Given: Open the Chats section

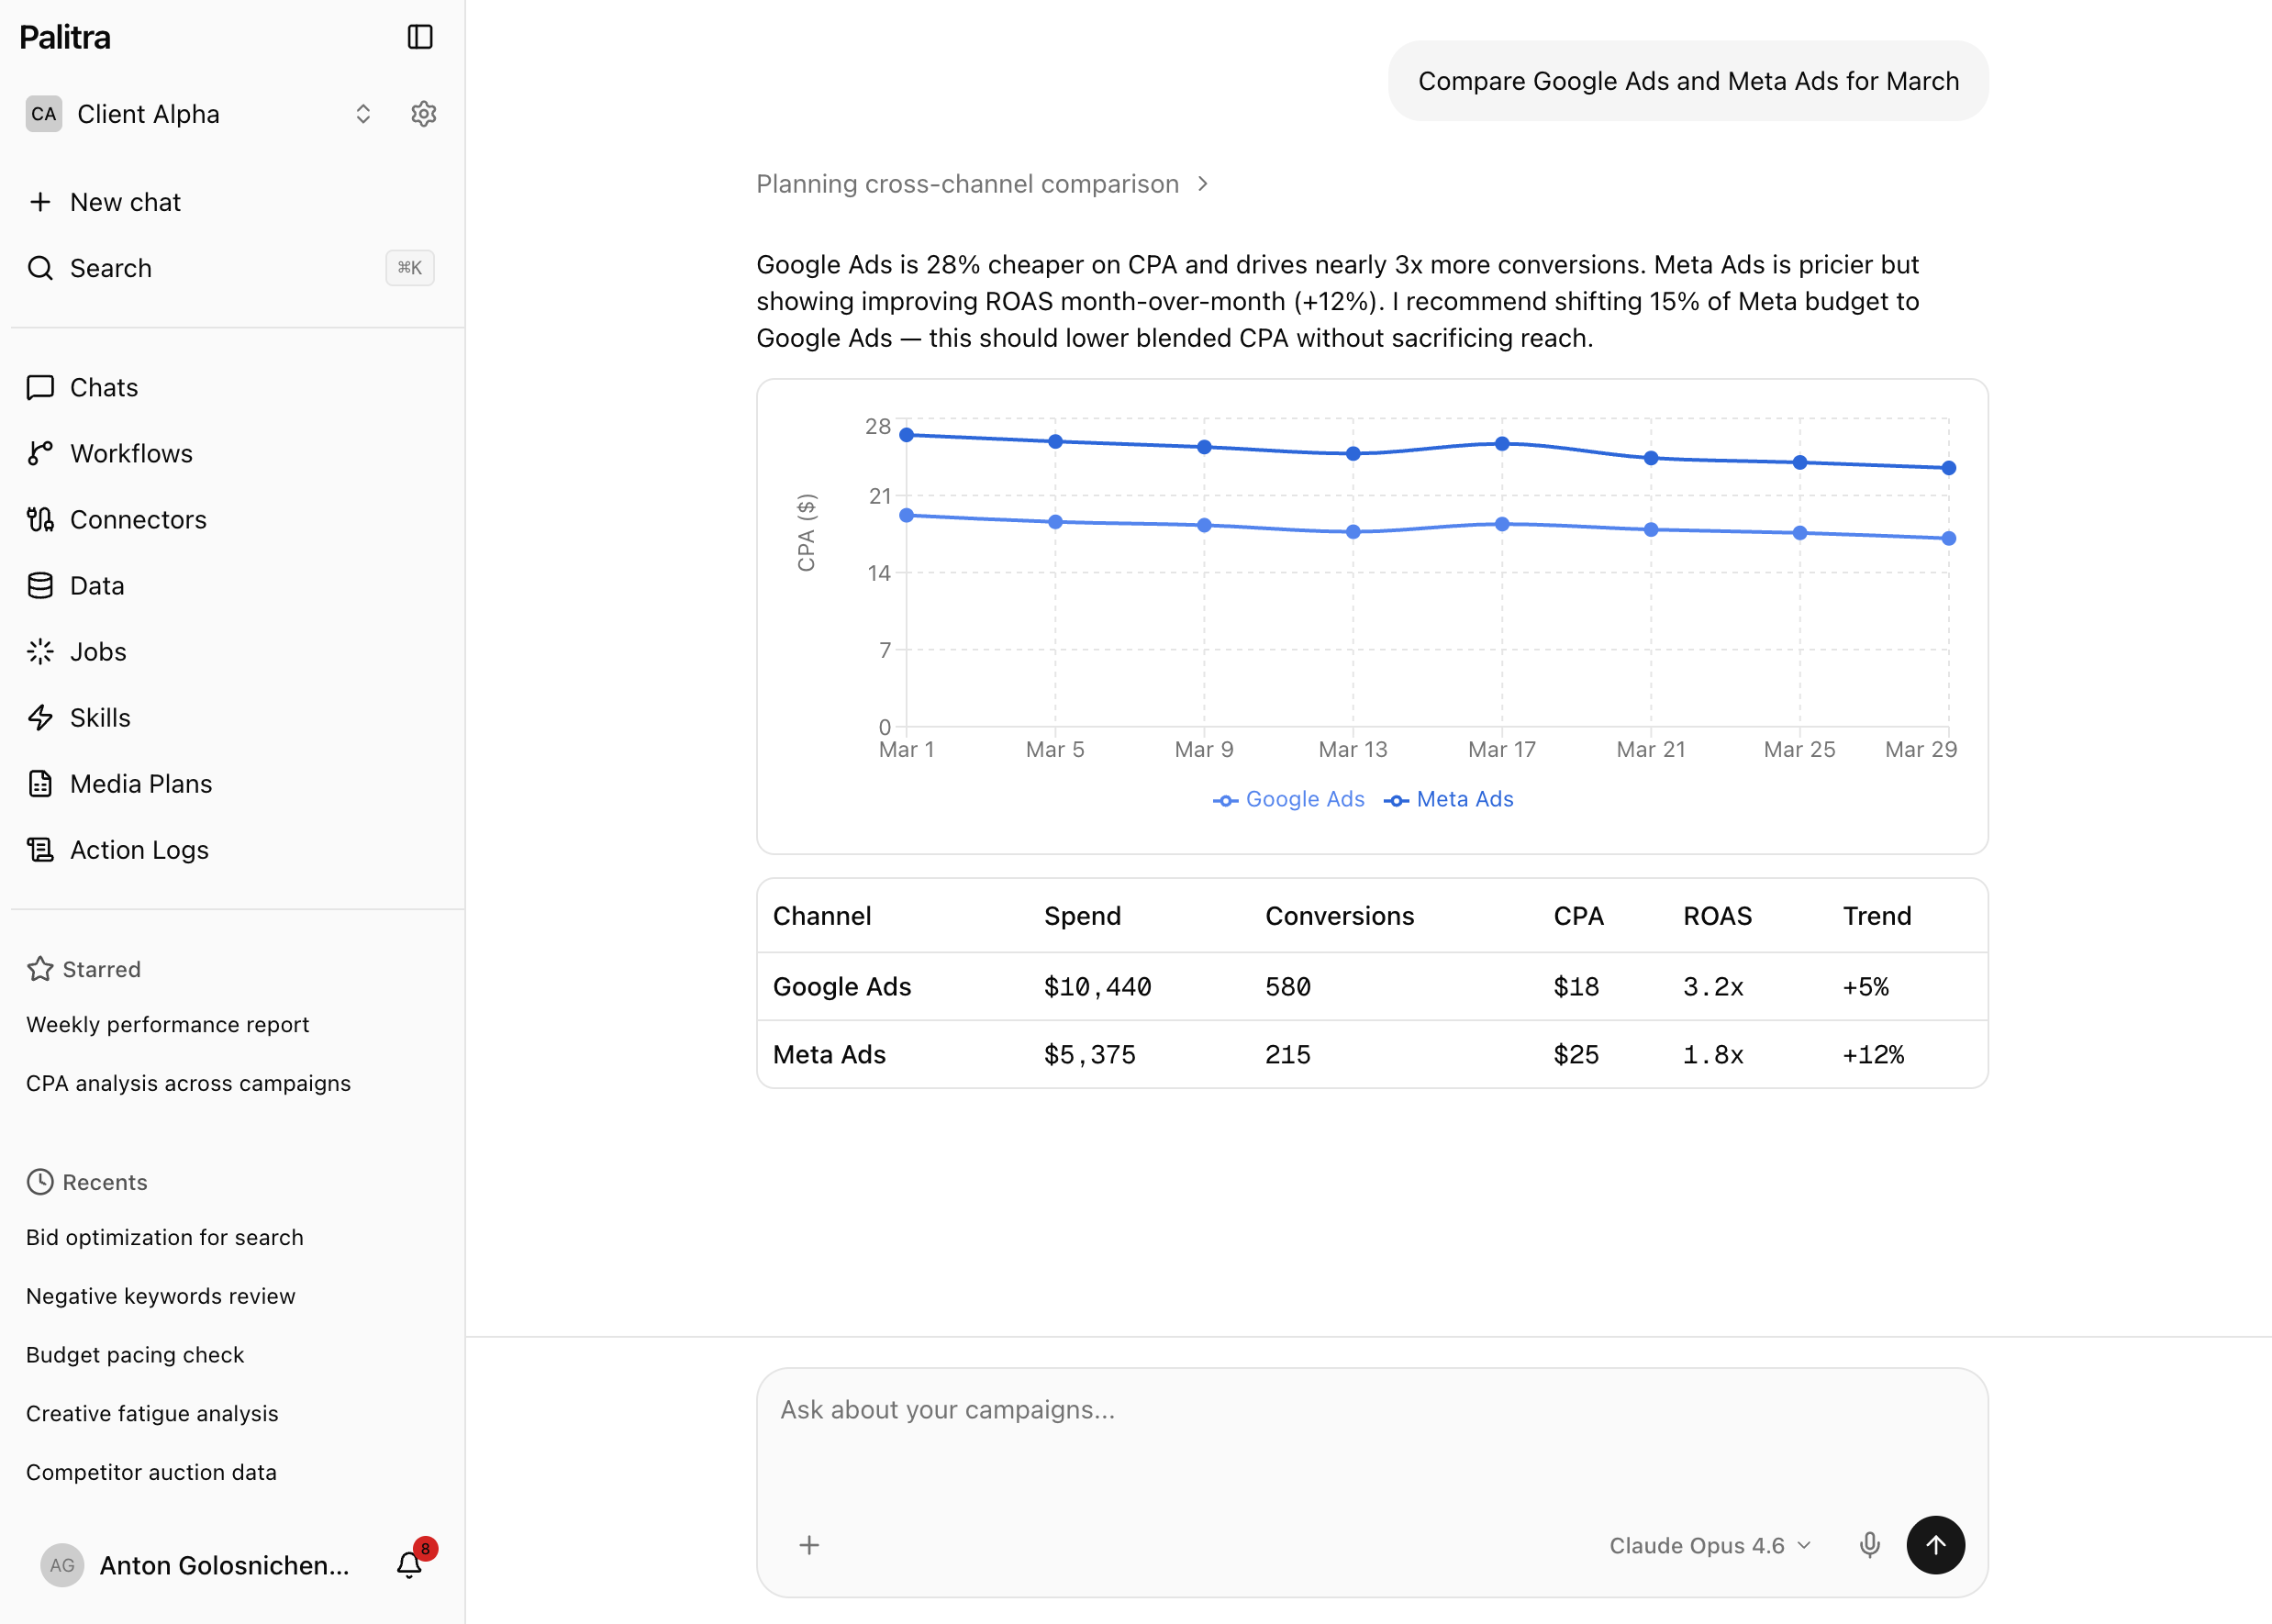Looking at the screenshot, I should (230, 387).
